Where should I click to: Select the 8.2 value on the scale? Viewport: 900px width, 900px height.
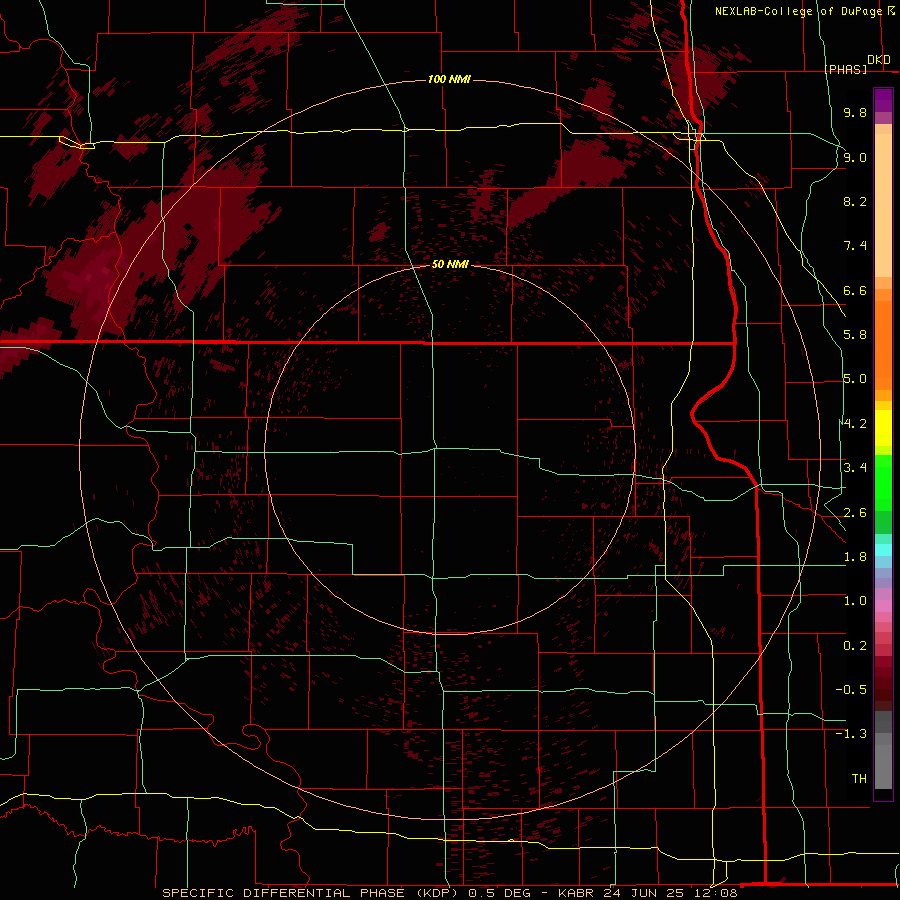click(855, 201)
